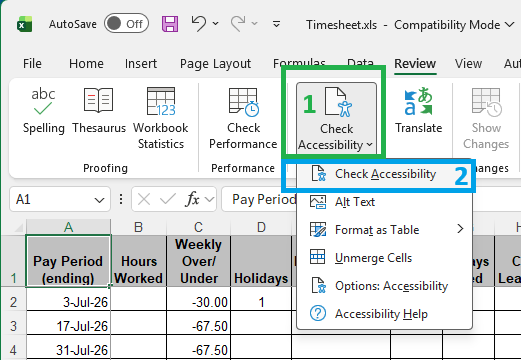Select column D header
The height and width of the screenshot is (360, 521).
coord(261,227)
